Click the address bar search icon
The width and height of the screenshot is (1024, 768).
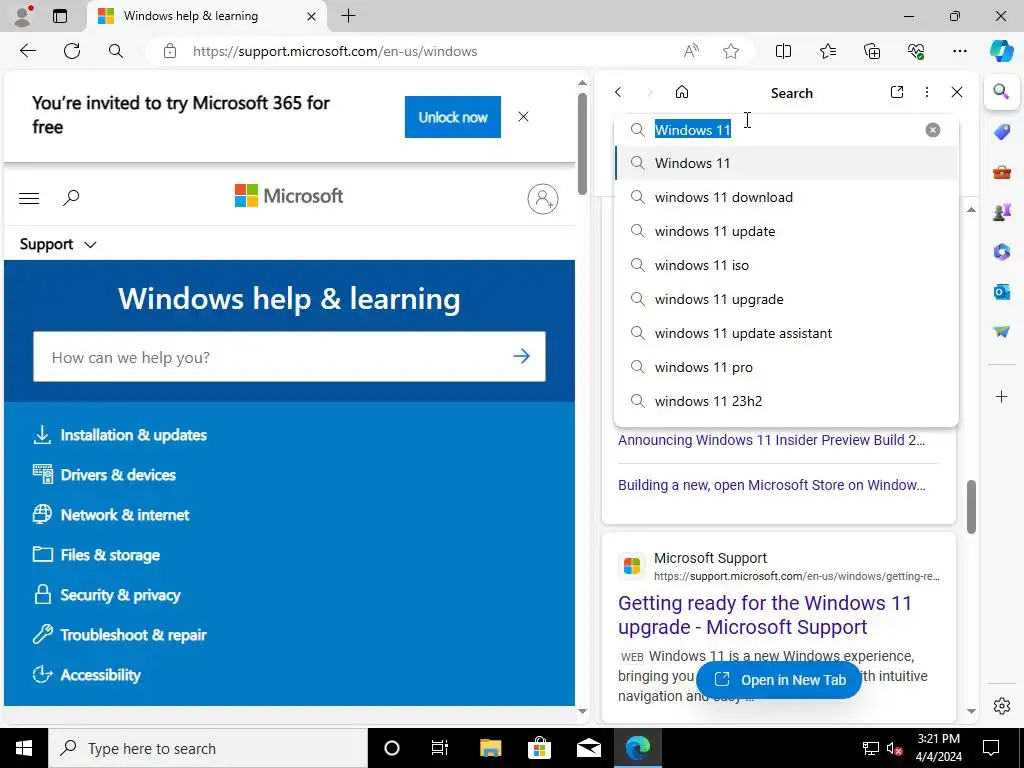[x=116, y=51]
